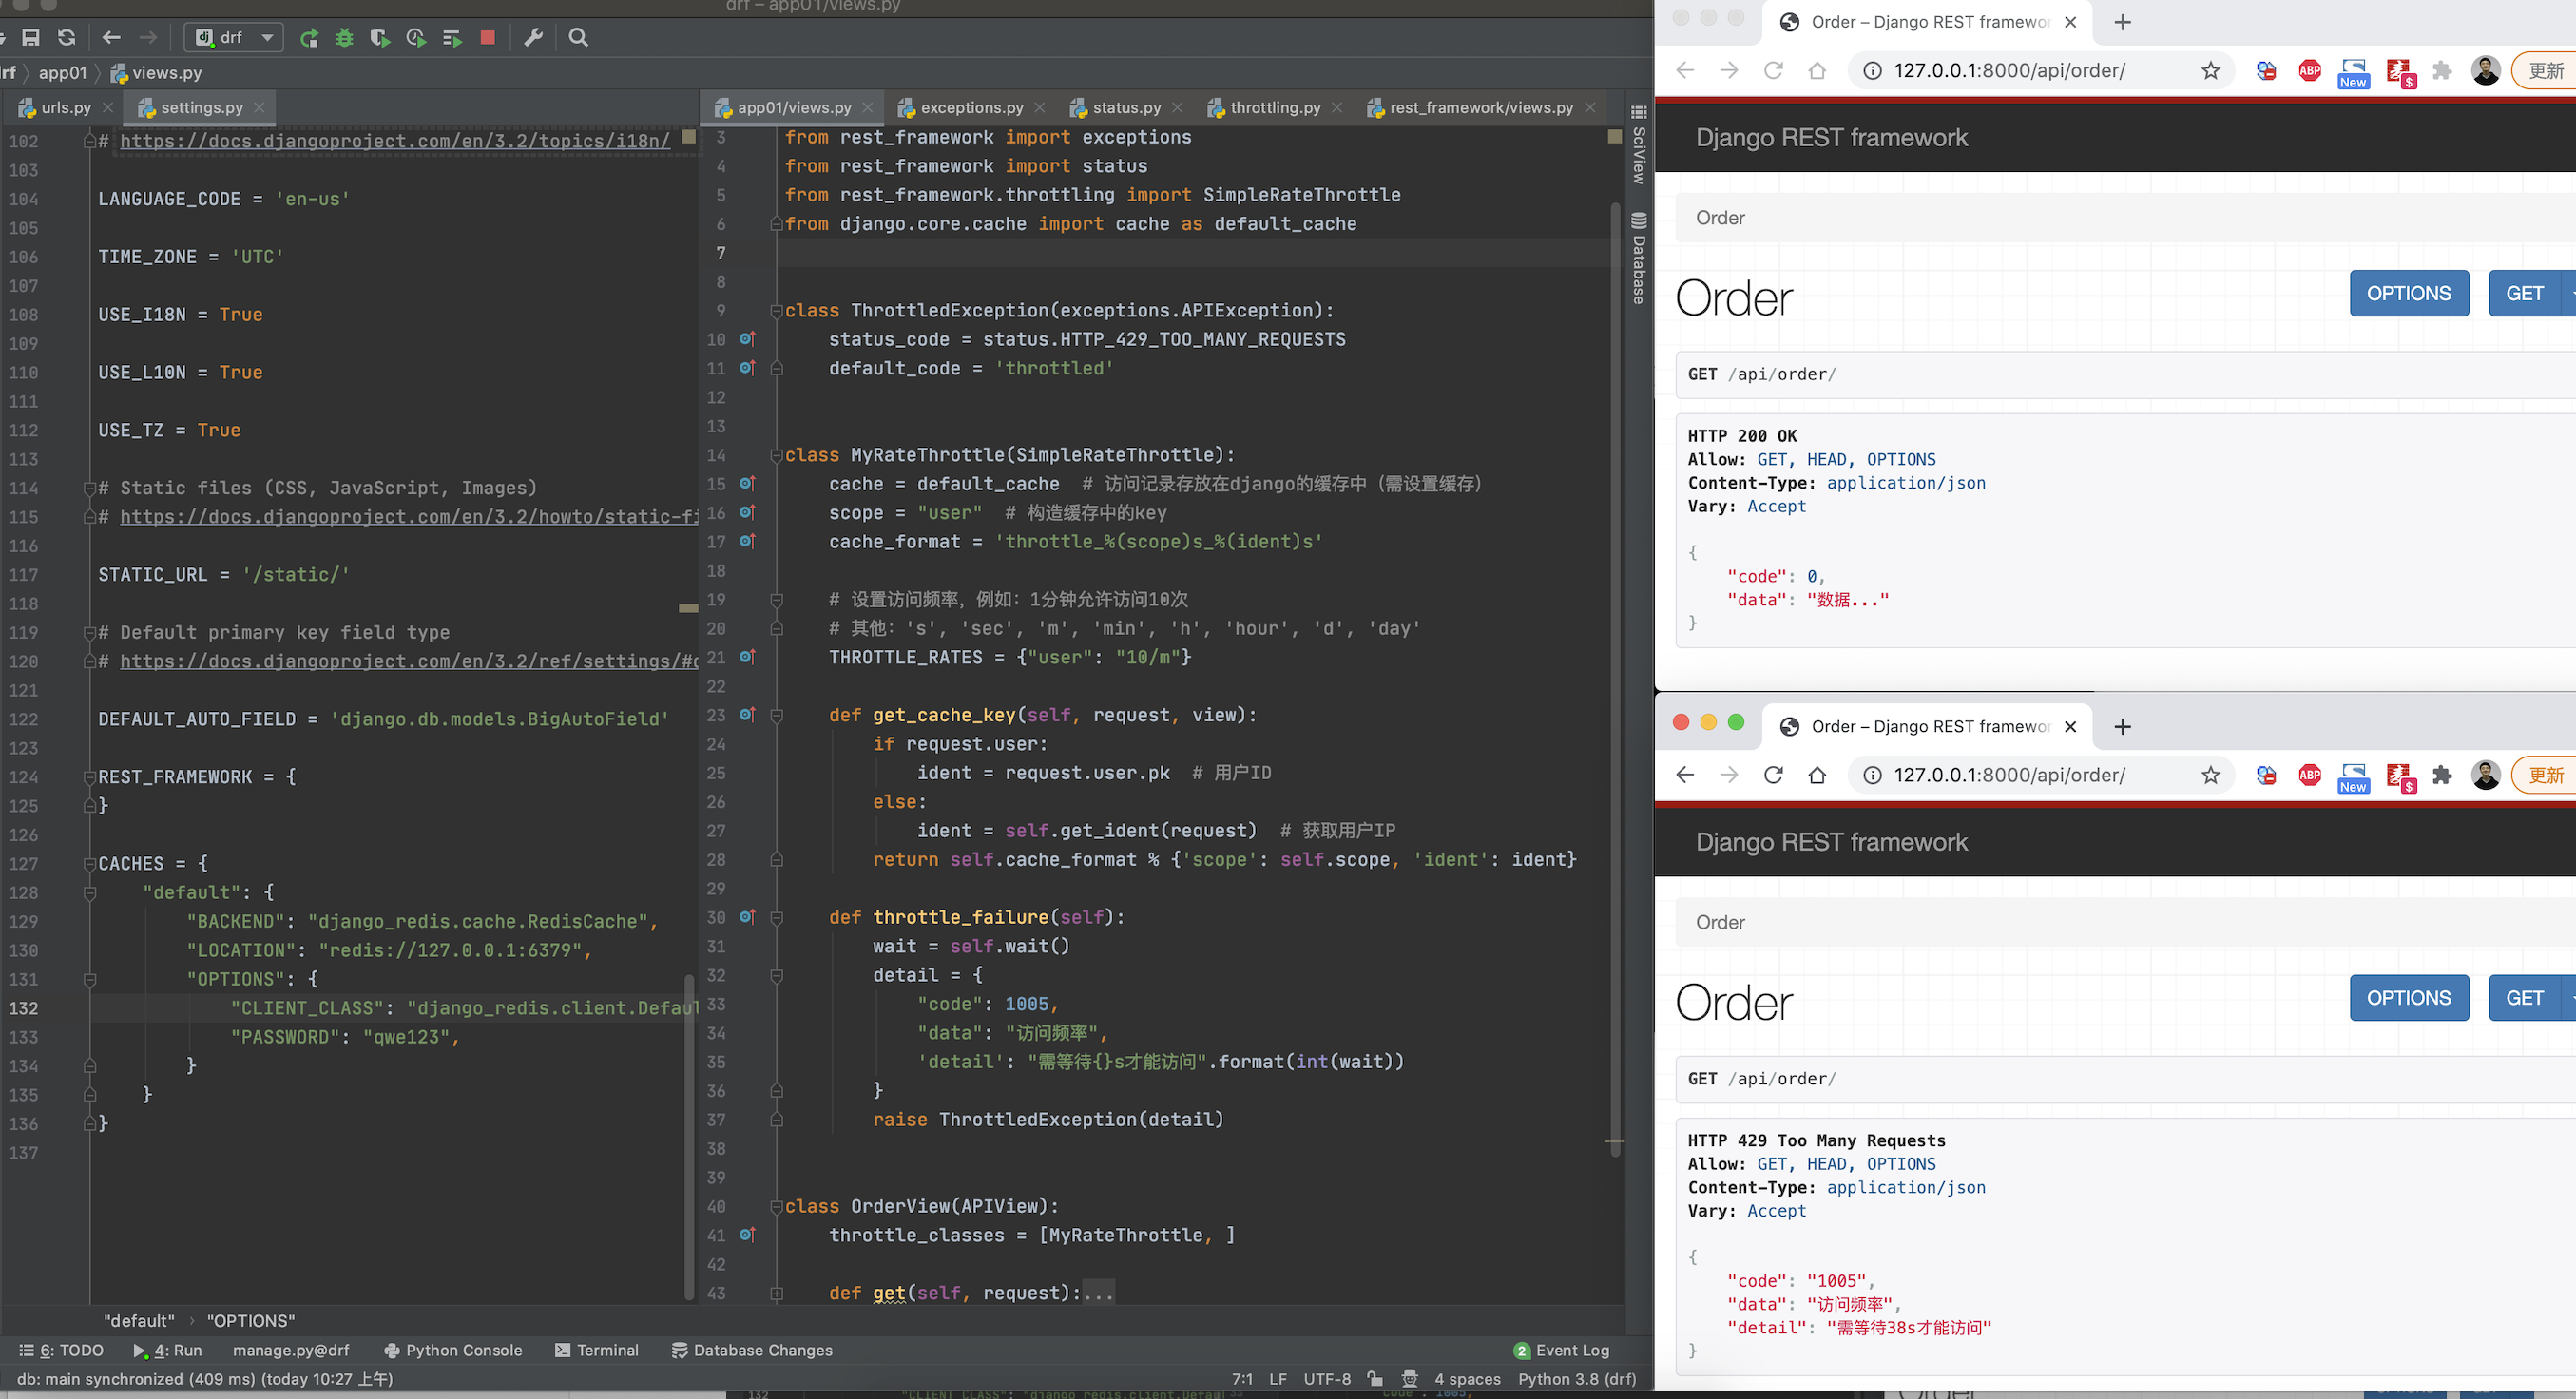Expand the folded get method body
The width and height of the screenshot is (2576, 1399).
tap(776, 1294)
